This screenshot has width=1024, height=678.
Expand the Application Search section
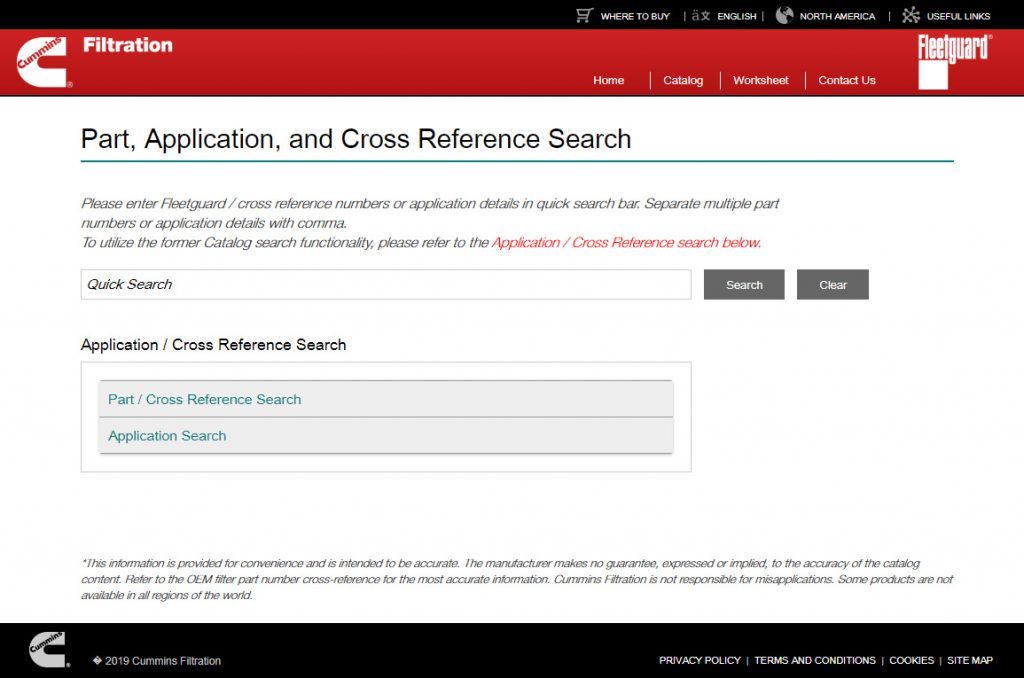click(x=386, y=436)
